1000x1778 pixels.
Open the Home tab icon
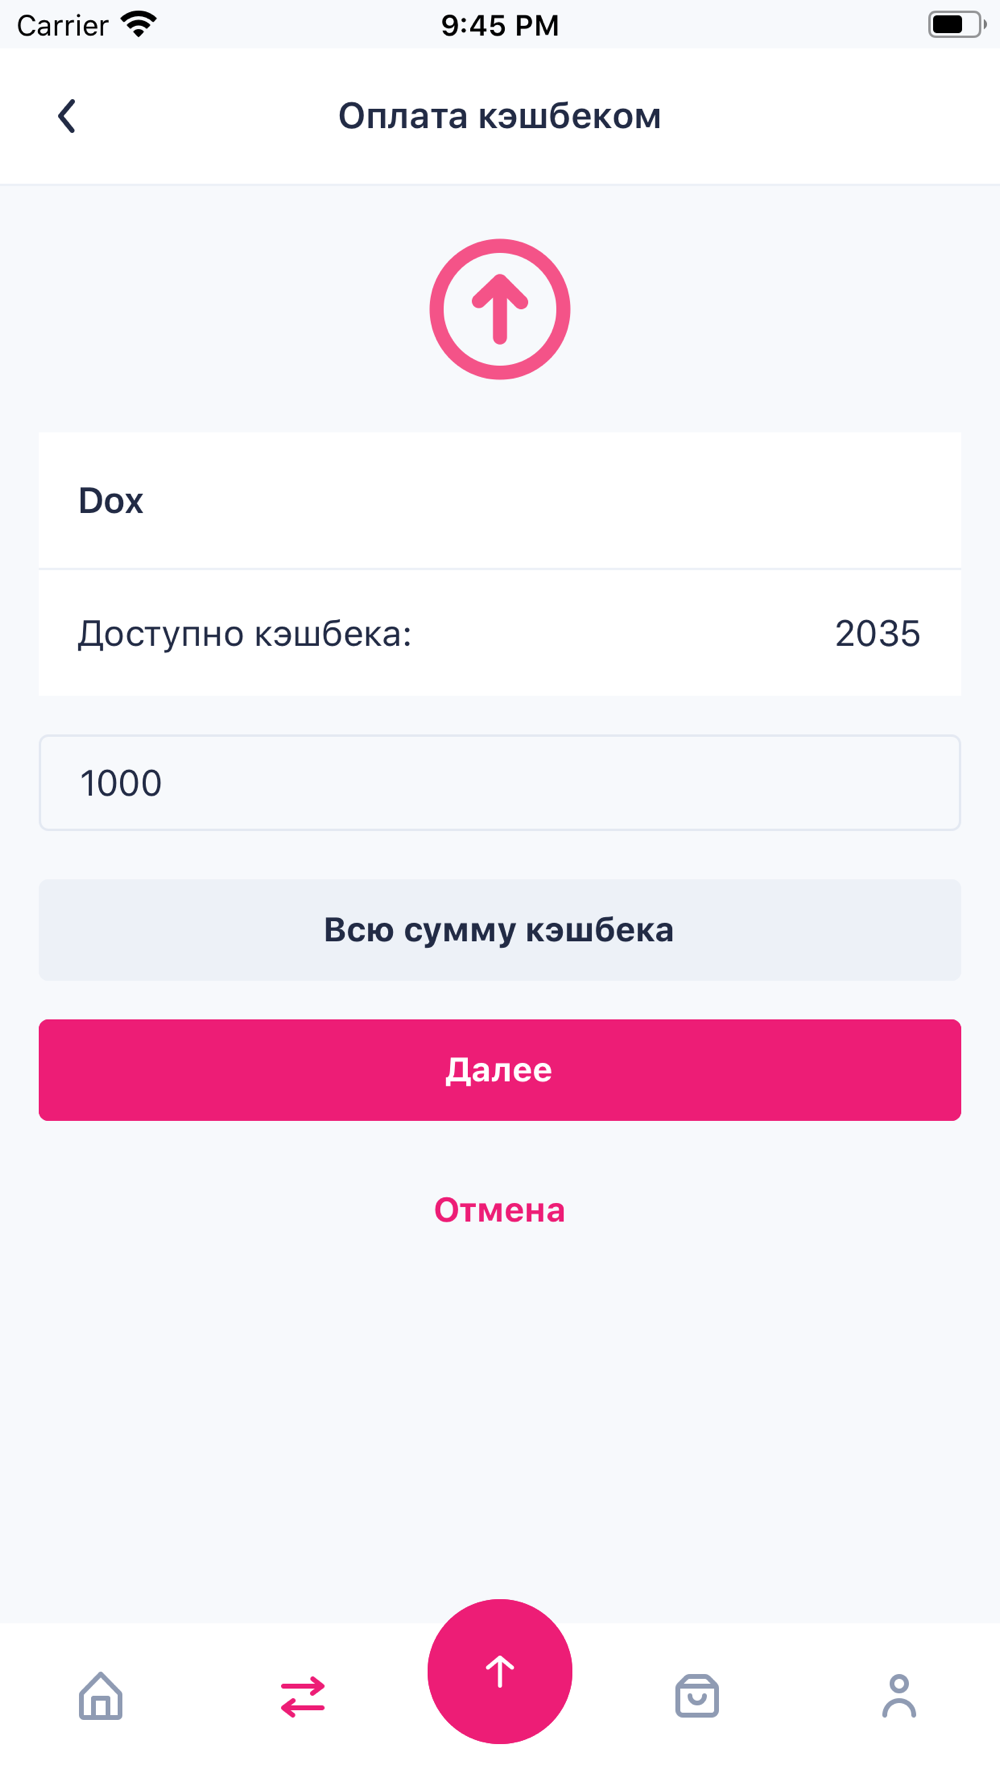pyautogui.click(x=101, y=1696)
